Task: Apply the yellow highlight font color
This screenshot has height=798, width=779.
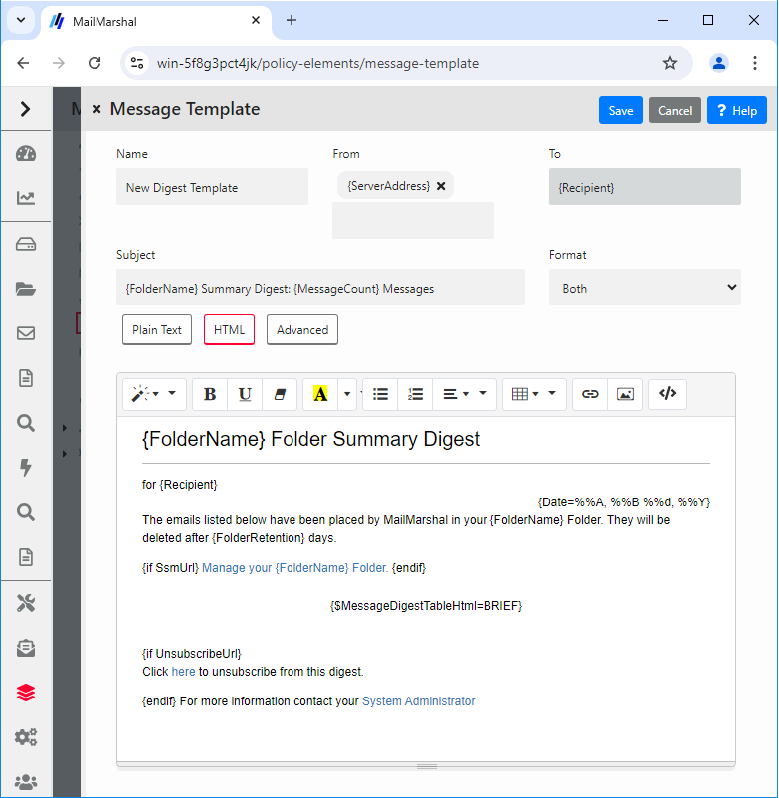Action: (x=320, y=394)
